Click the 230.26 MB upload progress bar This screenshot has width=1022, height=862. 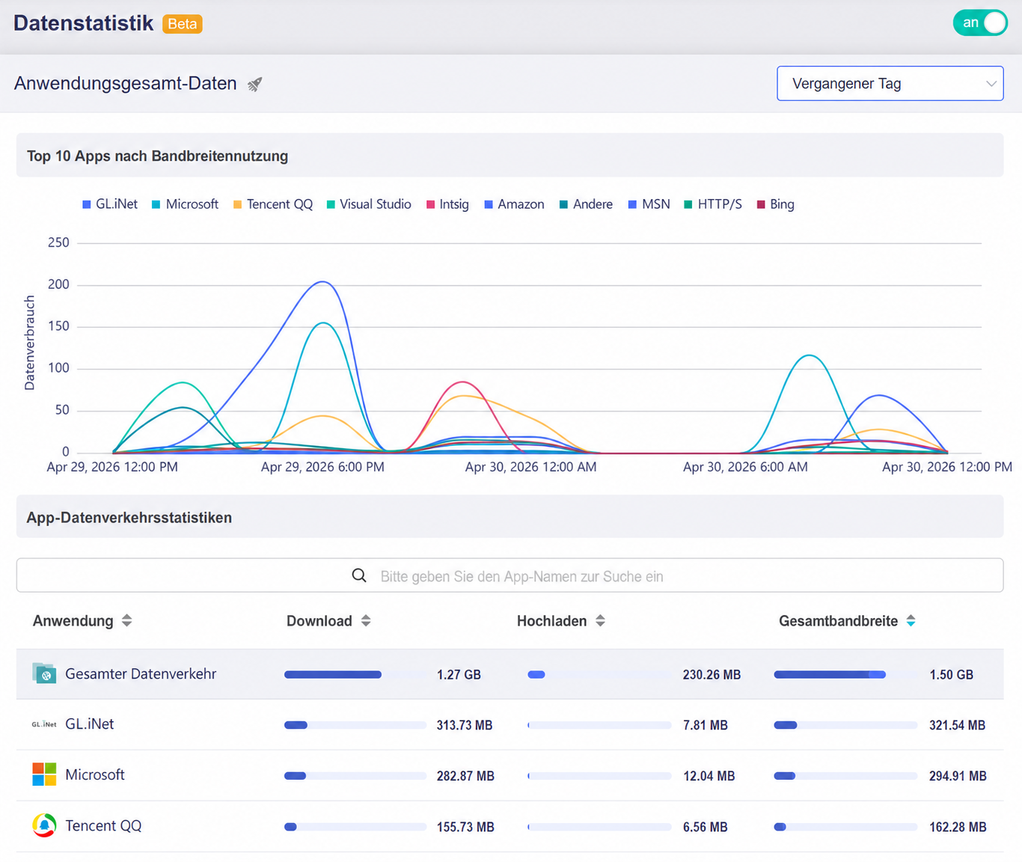click(x=599, y=675)
